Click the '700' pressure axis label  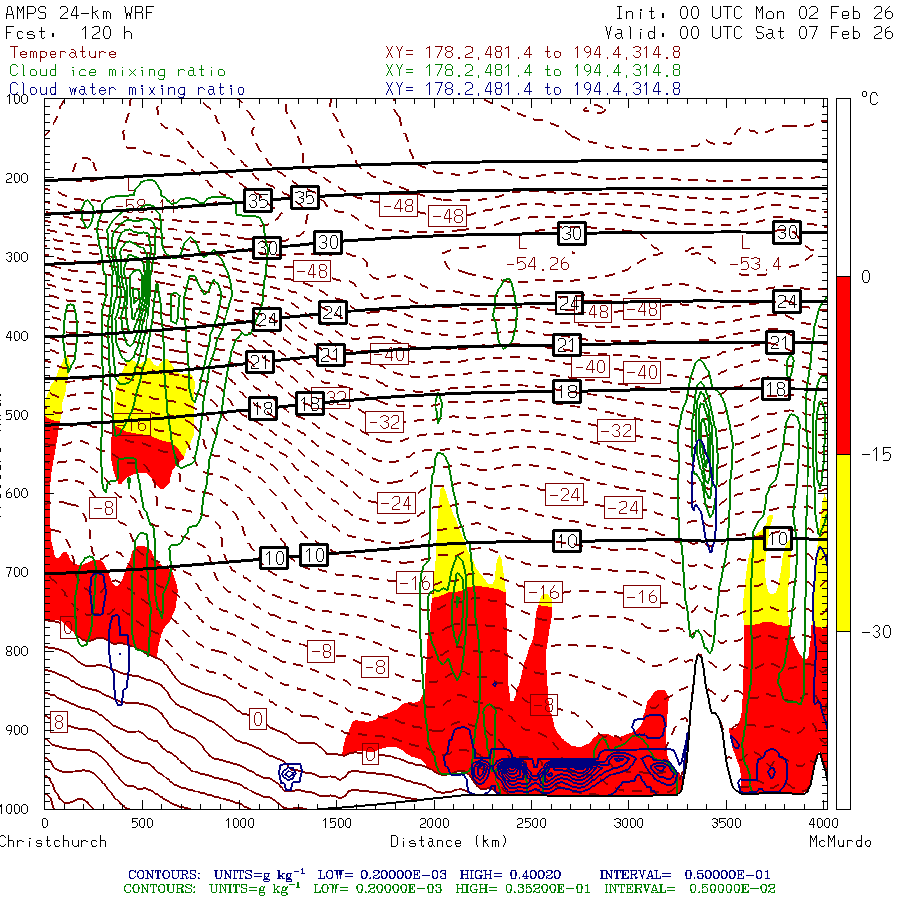click(x=17, y=572)
